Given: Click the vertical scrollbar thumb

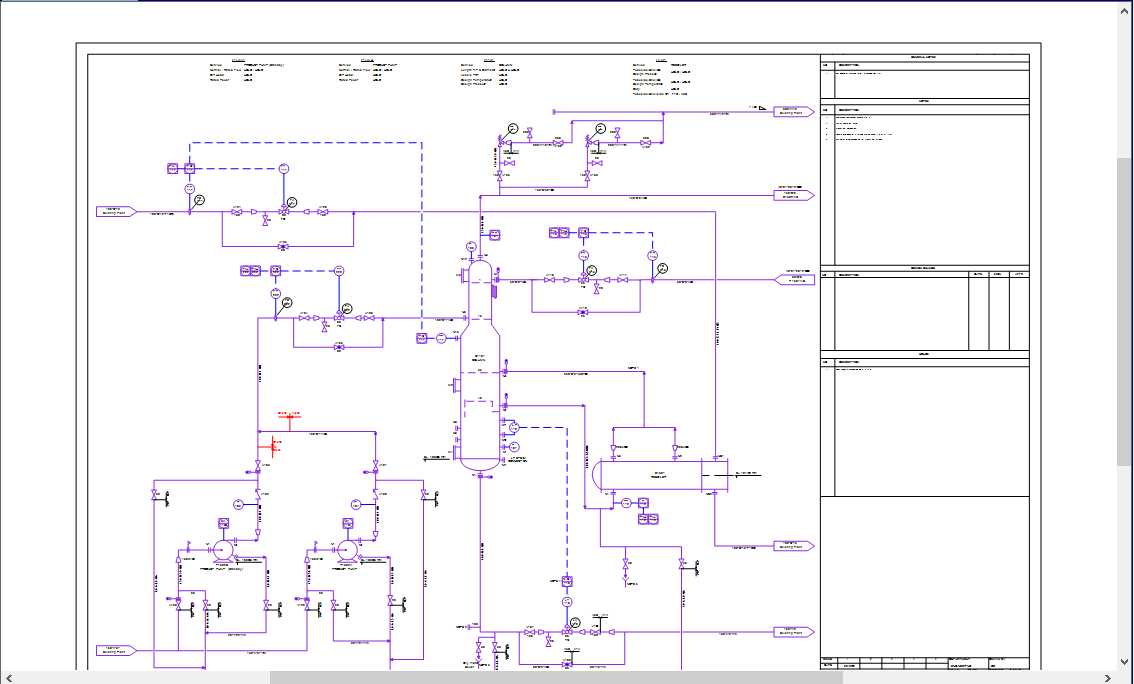Looking at the screenshot, I should 1124,310.
